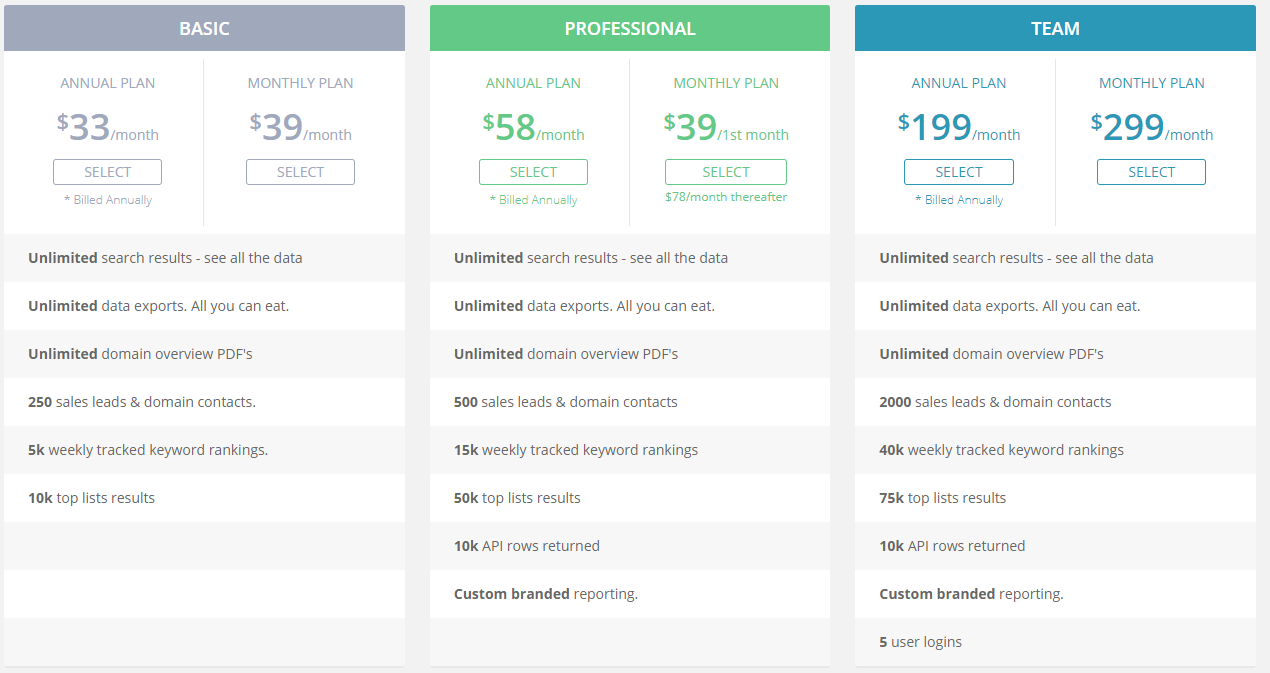Click Team's '40k weekly tracked keyword rankings'
The width and height of the screenshot is (1270, 673).
click(x=1001, y=450)
